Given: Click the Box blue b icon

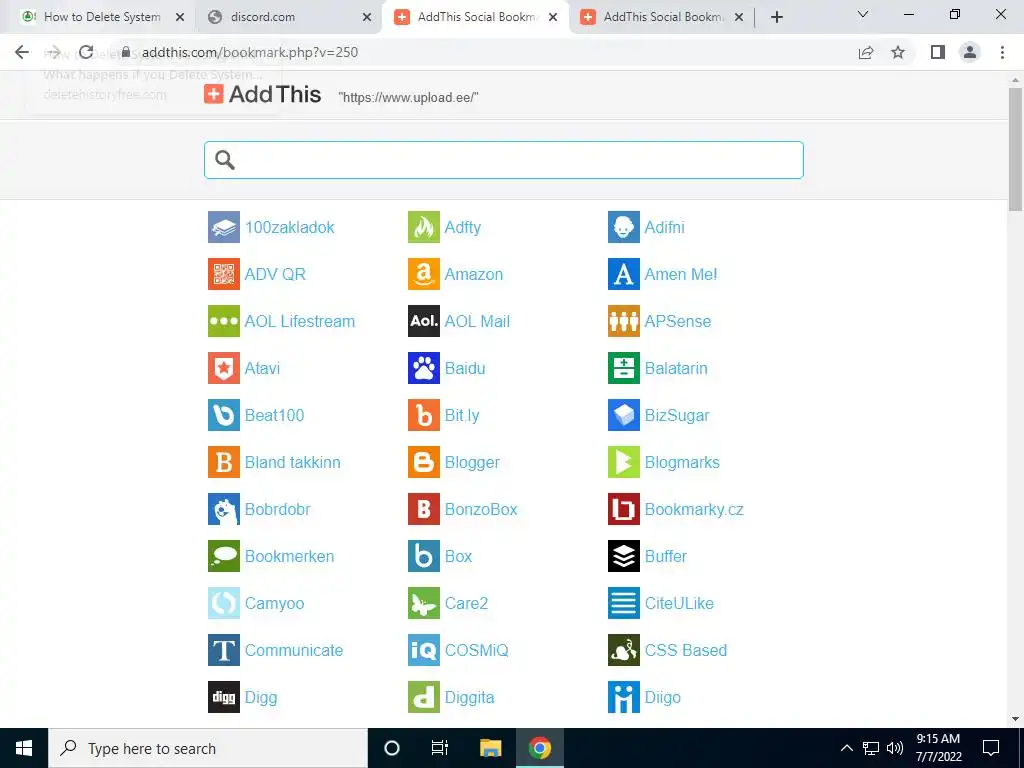Looking at the screenshot, I should 423,556.
